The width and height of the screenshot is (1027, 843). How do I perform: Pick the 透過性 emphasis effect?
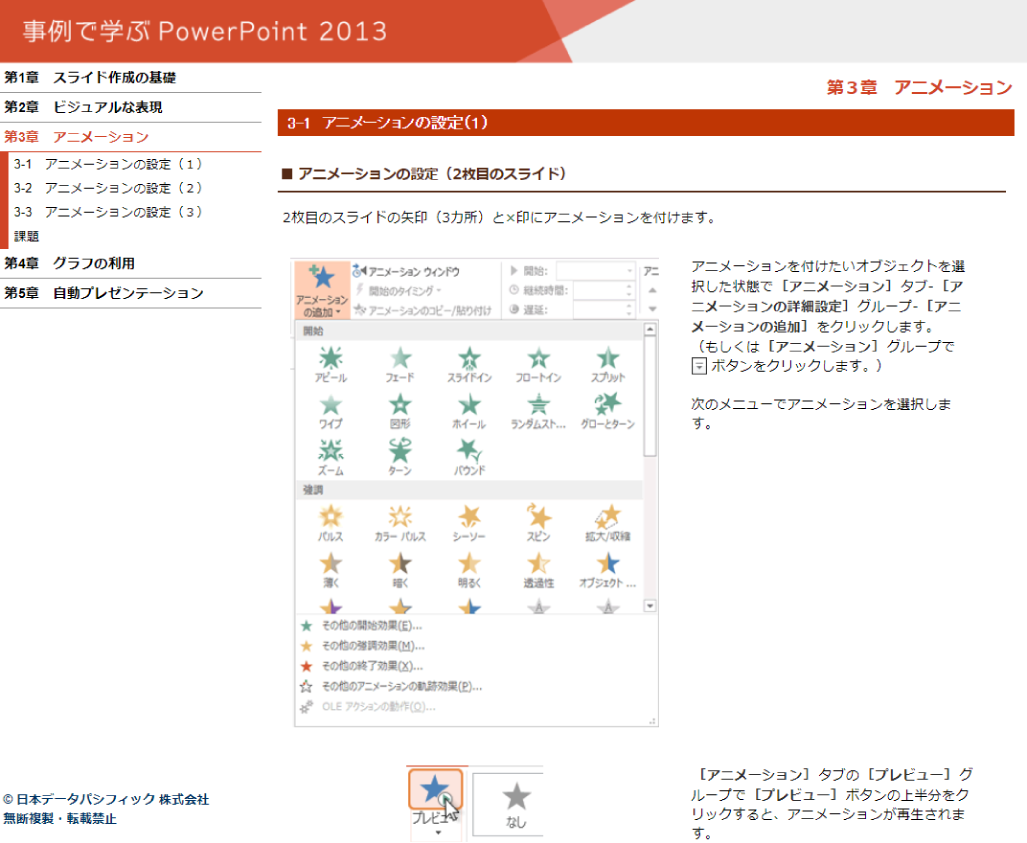[538, 571]
